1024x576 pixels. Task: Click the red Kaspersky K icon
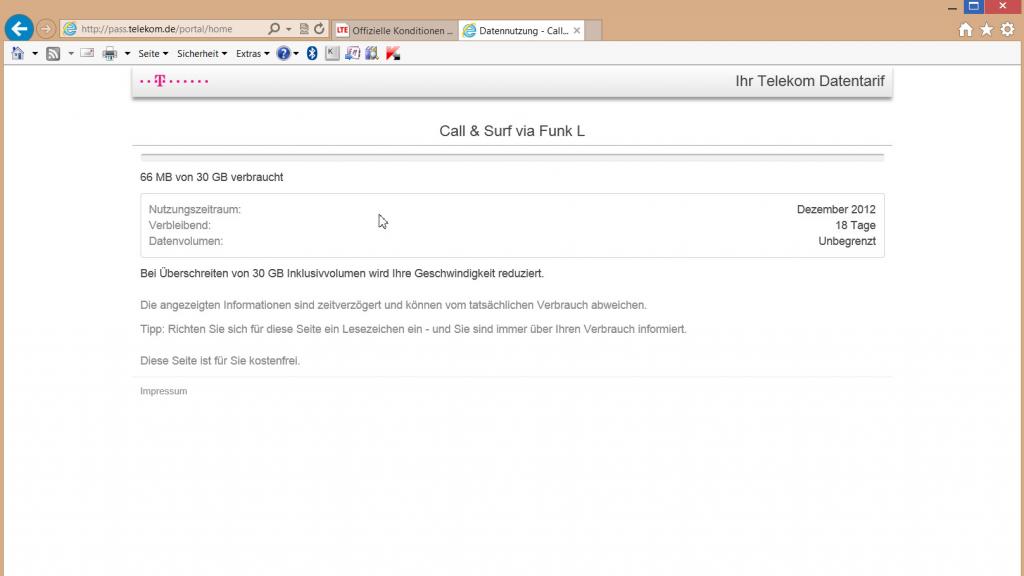coord(393,54)
